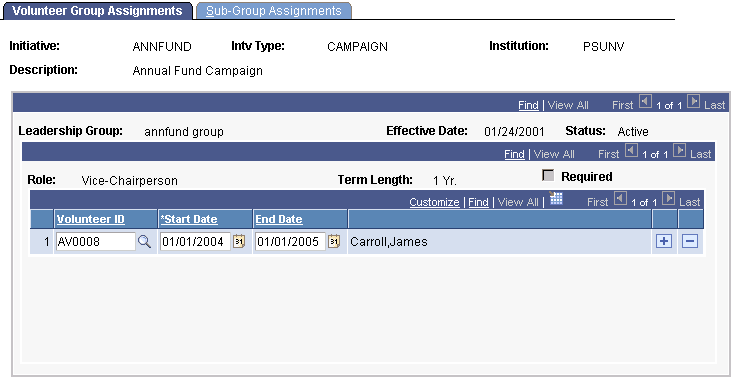Viewport: 733px width, 380px height.
Task: Select the Effective Date value 01/24/2001
Action: pyautogui.click(x=514, y=132)
